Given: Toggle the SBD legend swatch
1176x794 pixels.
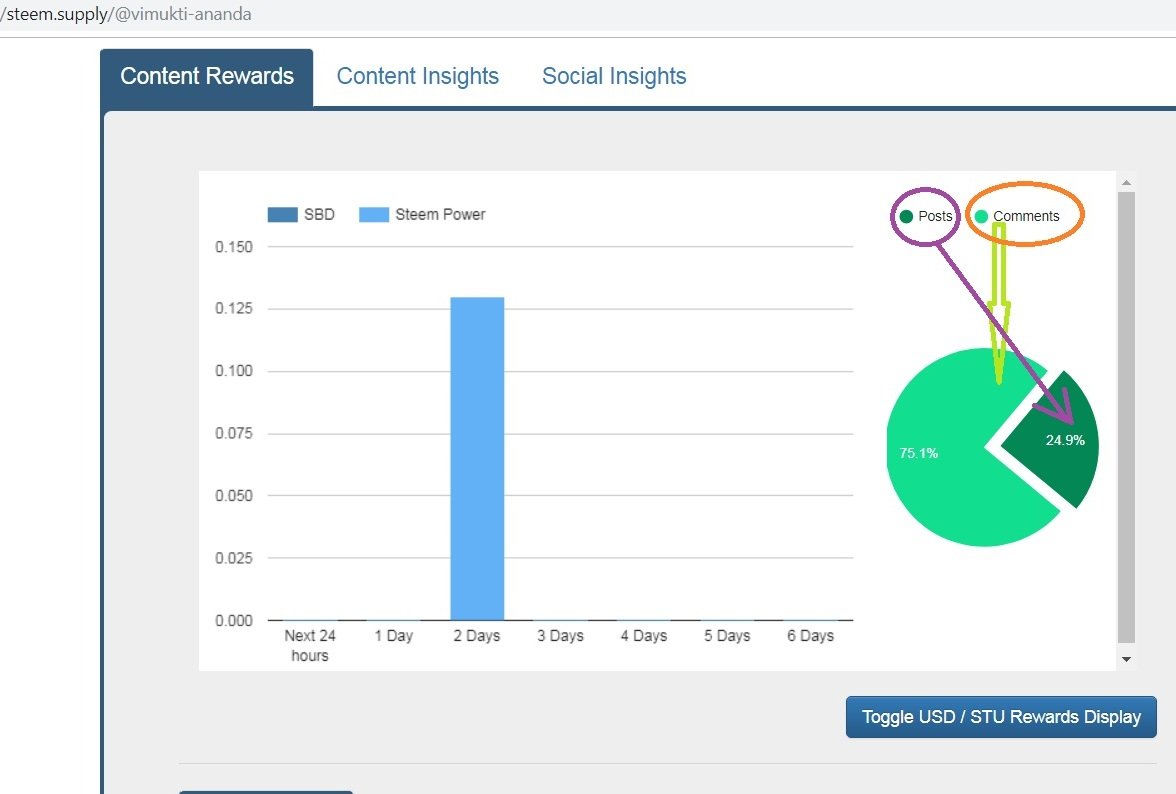Looking at the screenshot, I should point(283,214).
